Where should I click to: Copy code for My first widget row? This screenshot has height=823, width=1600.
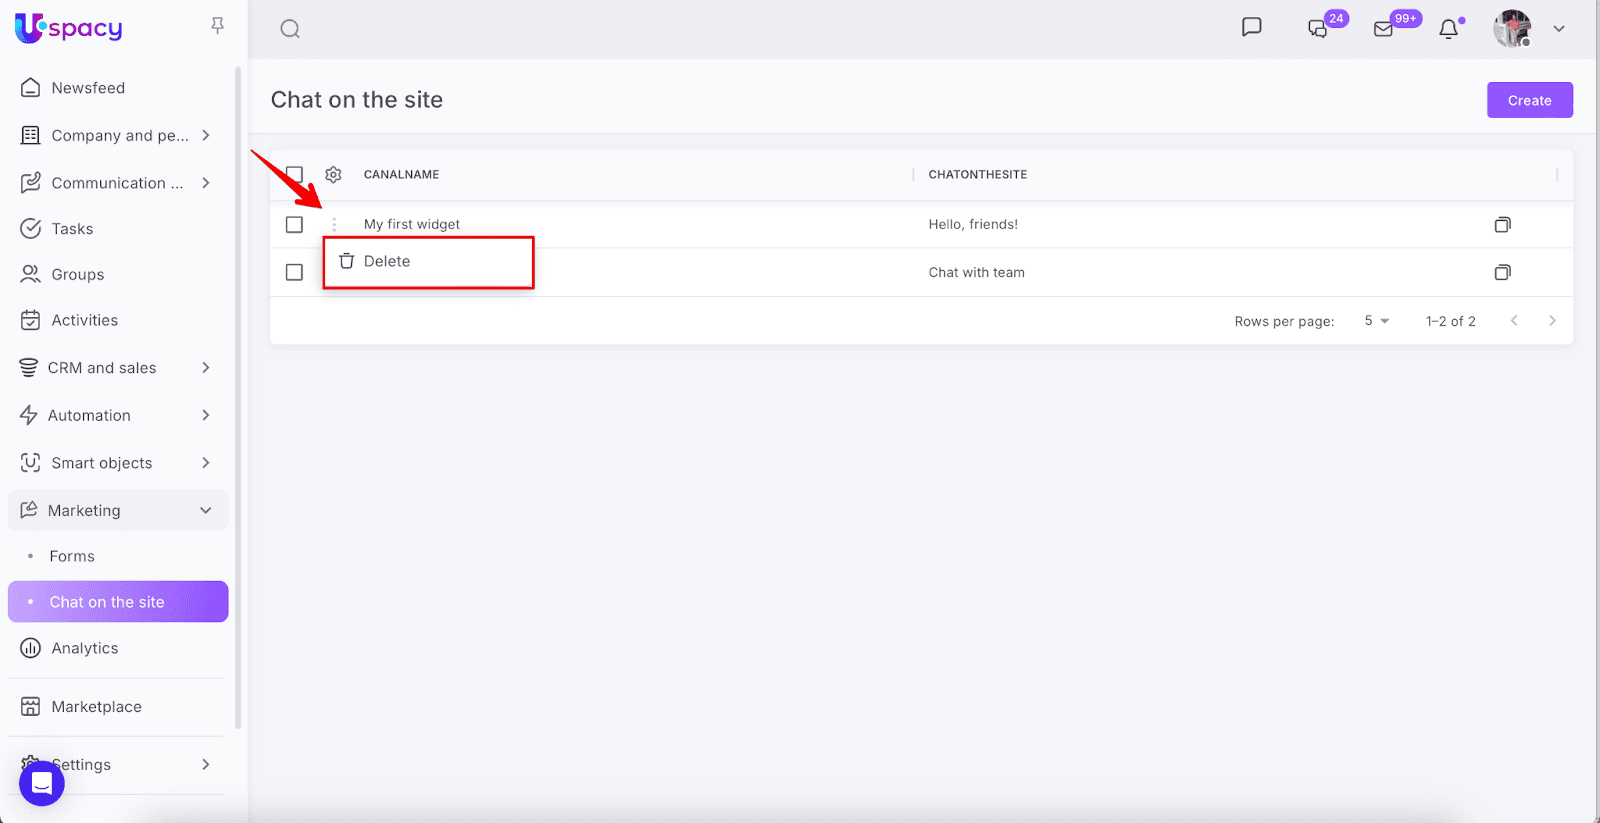coord(1502,225)
